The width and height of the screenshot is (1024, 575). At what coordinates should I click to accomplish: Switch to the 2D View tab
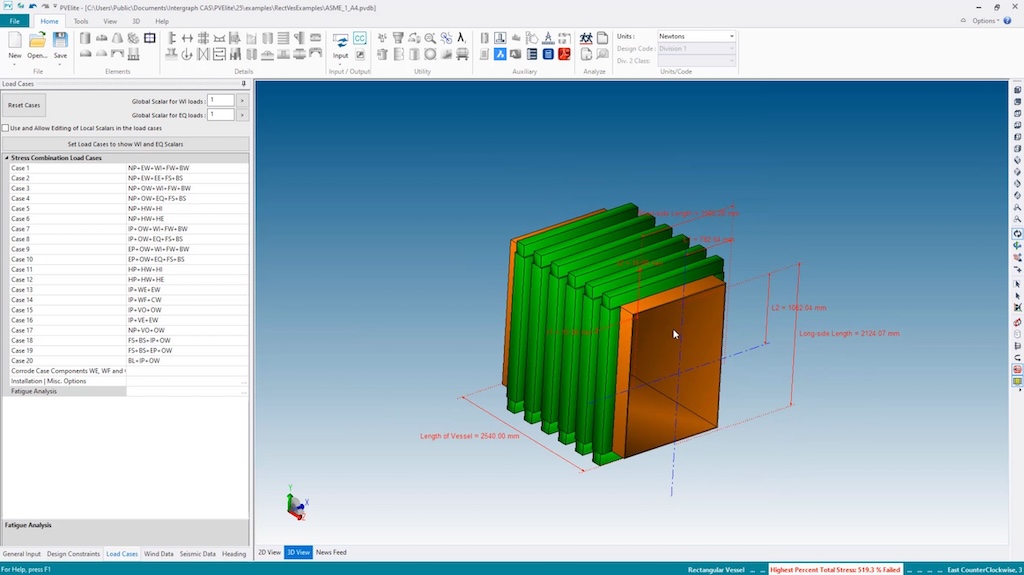click(269, 552)
